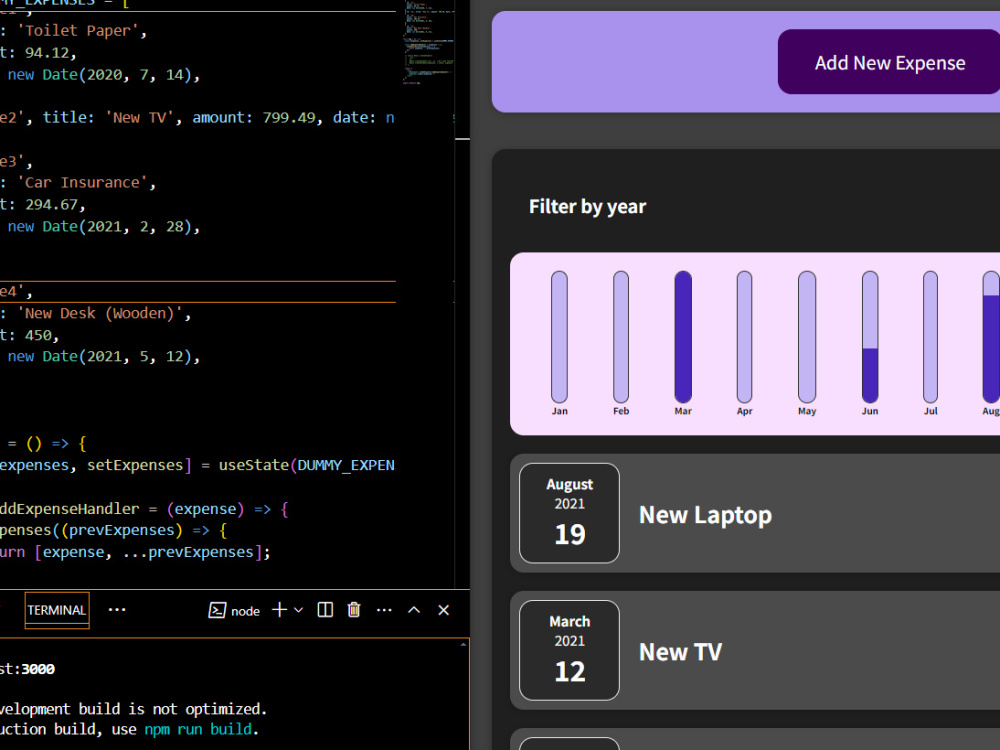Click the Feb chart bar
Viewport: 1000px width, 750px height.
point(621,337)
